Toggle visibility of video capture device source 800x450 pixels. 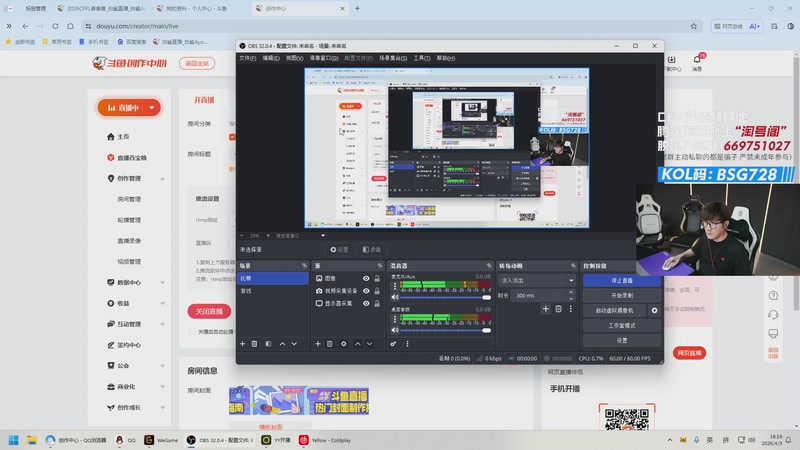(366, 291)
